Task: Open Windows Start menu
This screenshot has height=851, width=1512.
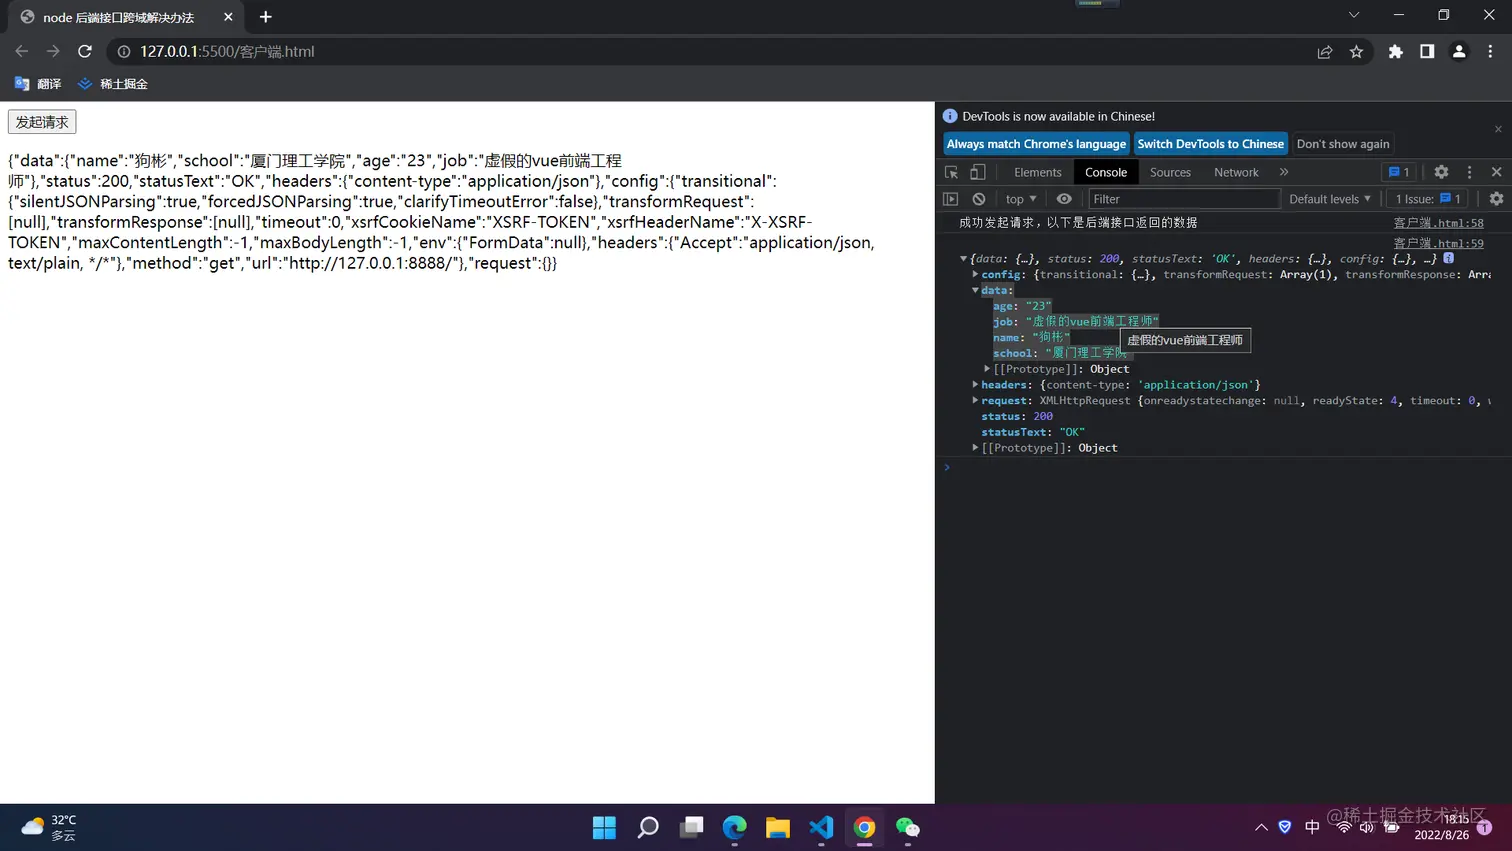Action: [x=604, y=827]
